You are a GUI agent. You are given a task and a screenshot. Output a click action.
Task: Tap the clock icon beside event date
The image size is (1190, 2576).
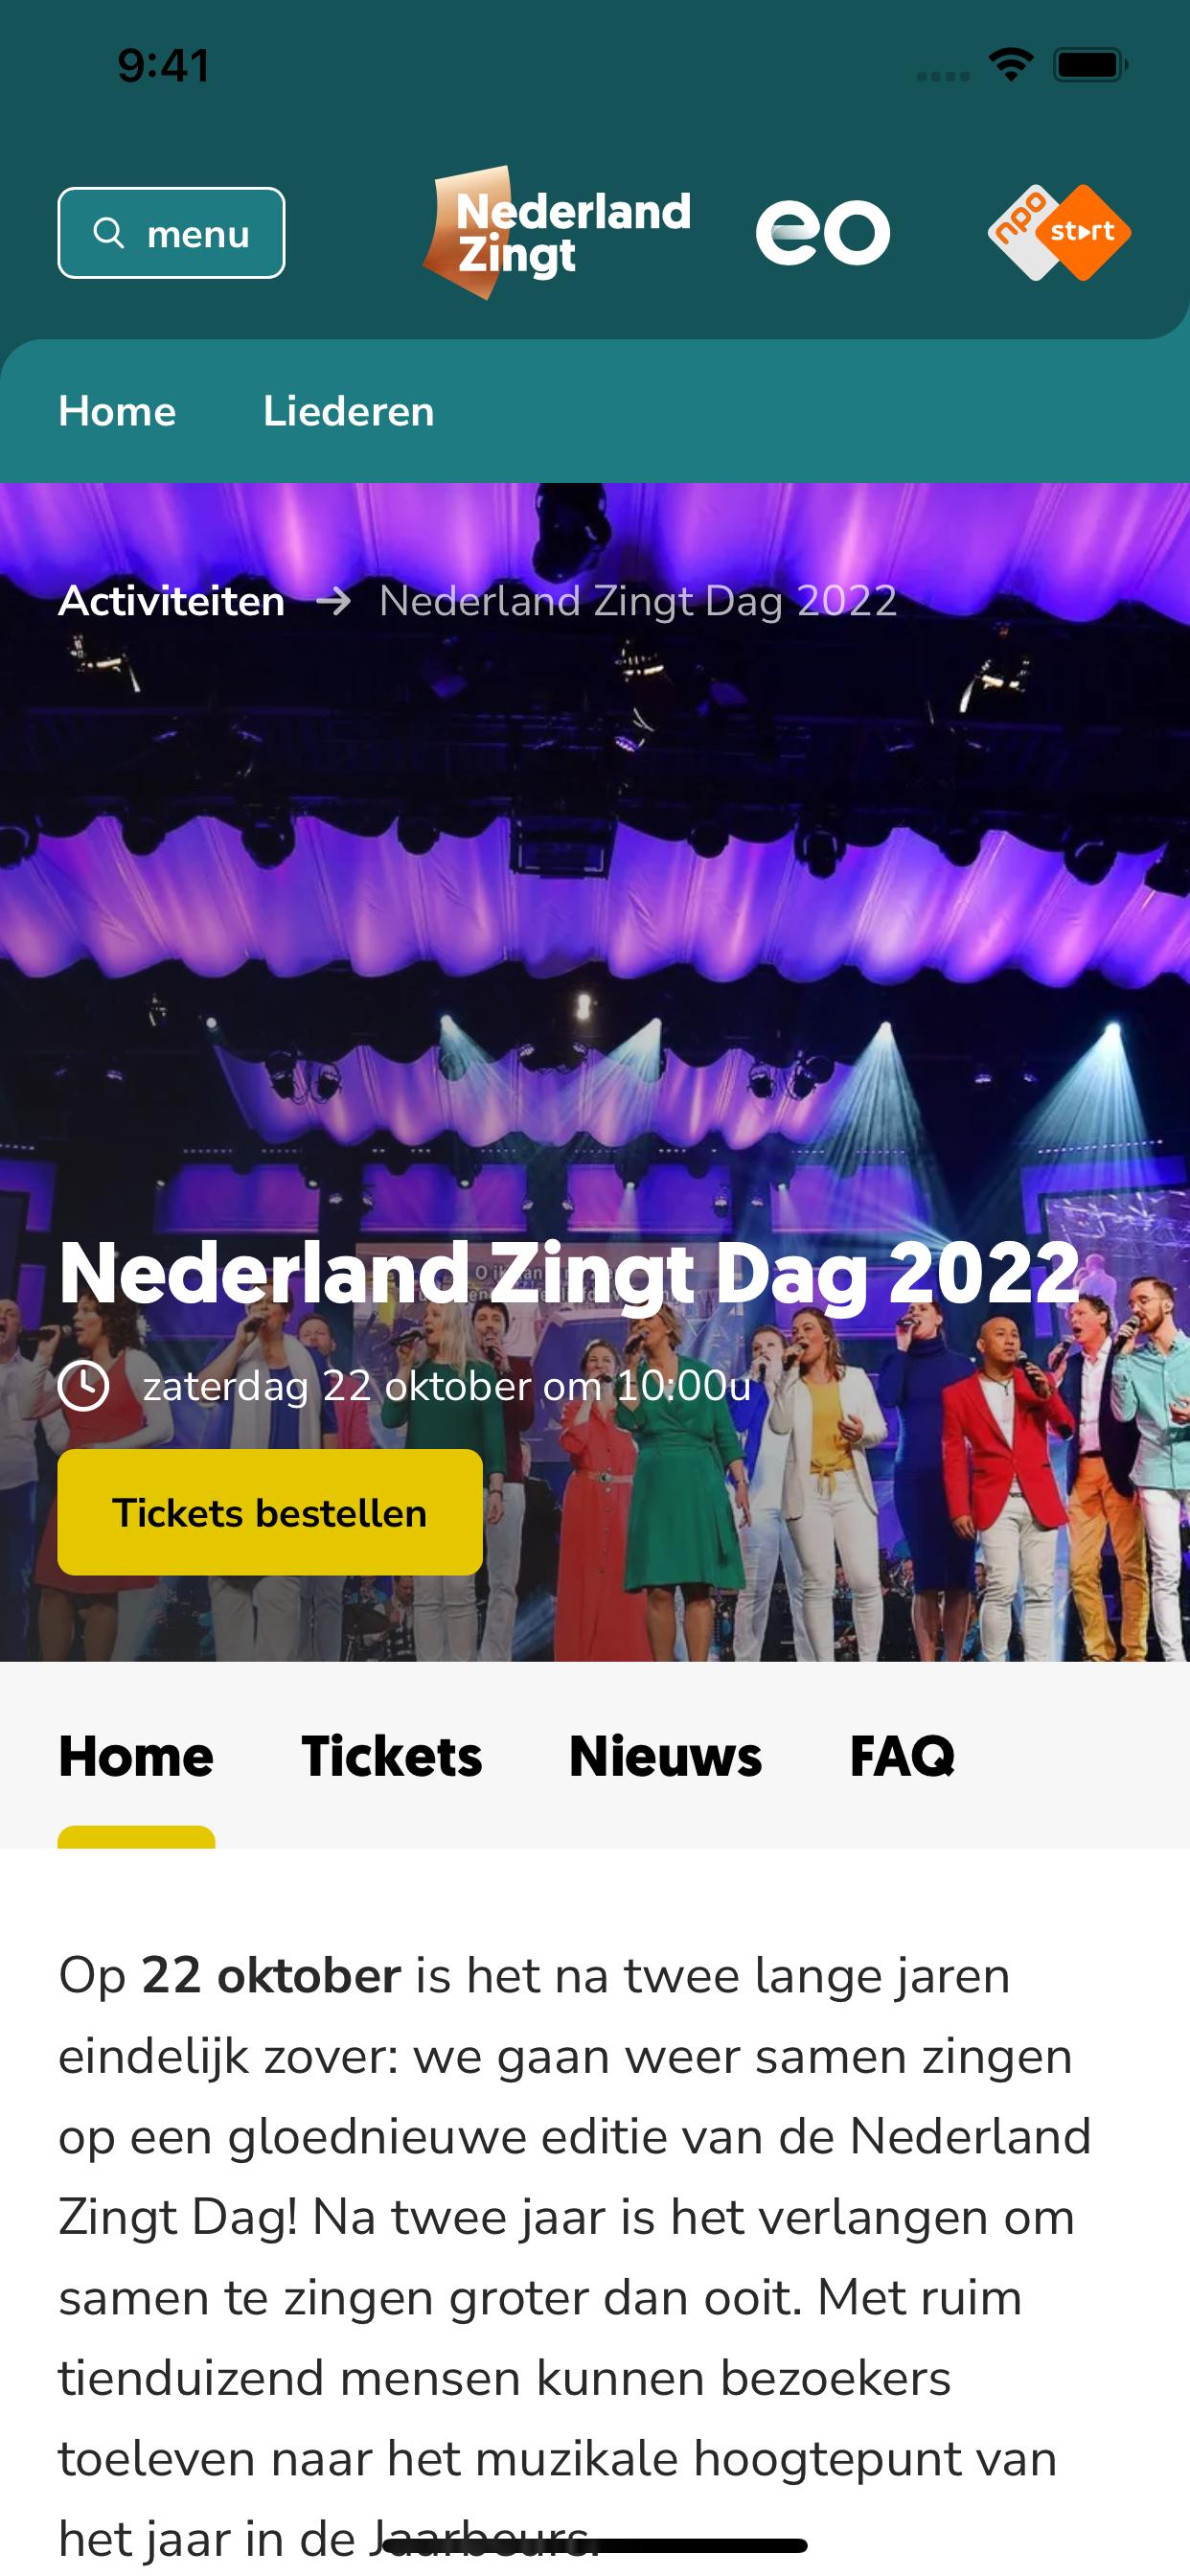(84, 1386)
